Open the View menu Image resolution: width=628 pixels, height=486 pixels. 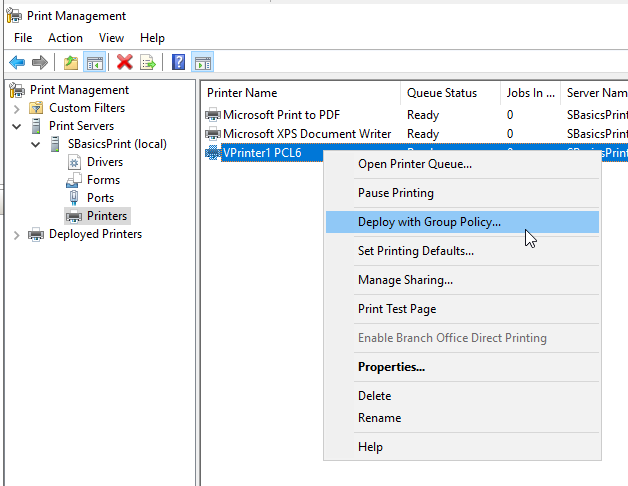[x=111, y=38]
